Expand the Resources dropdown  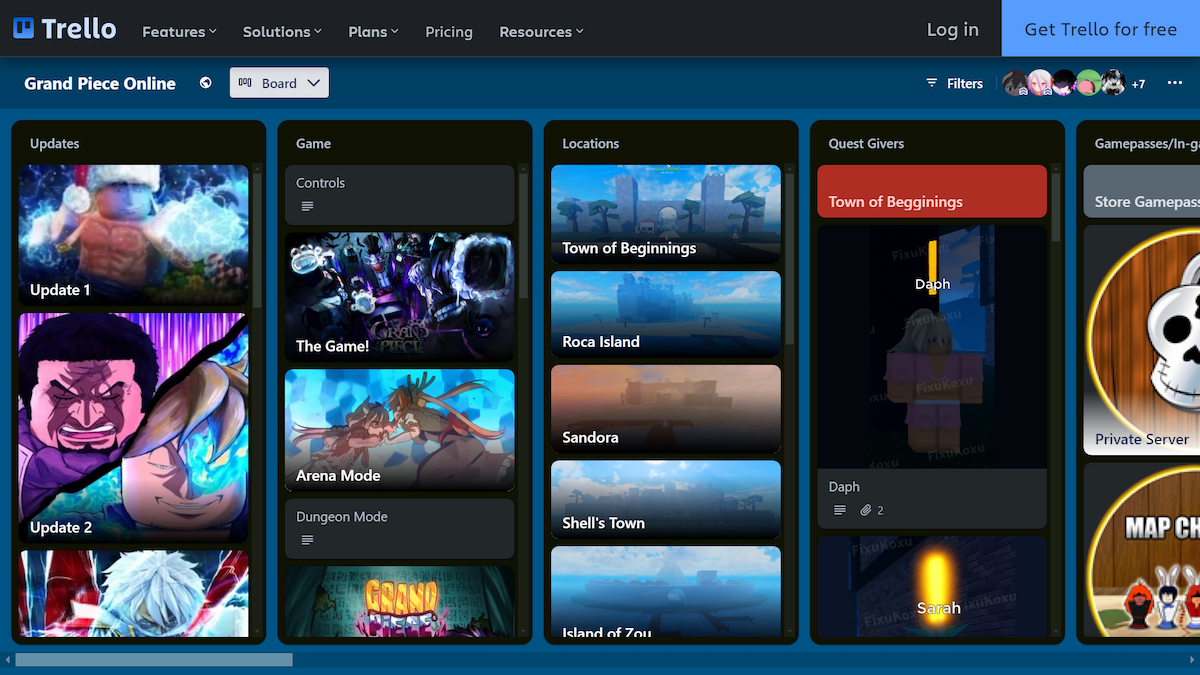pos(540,32)
